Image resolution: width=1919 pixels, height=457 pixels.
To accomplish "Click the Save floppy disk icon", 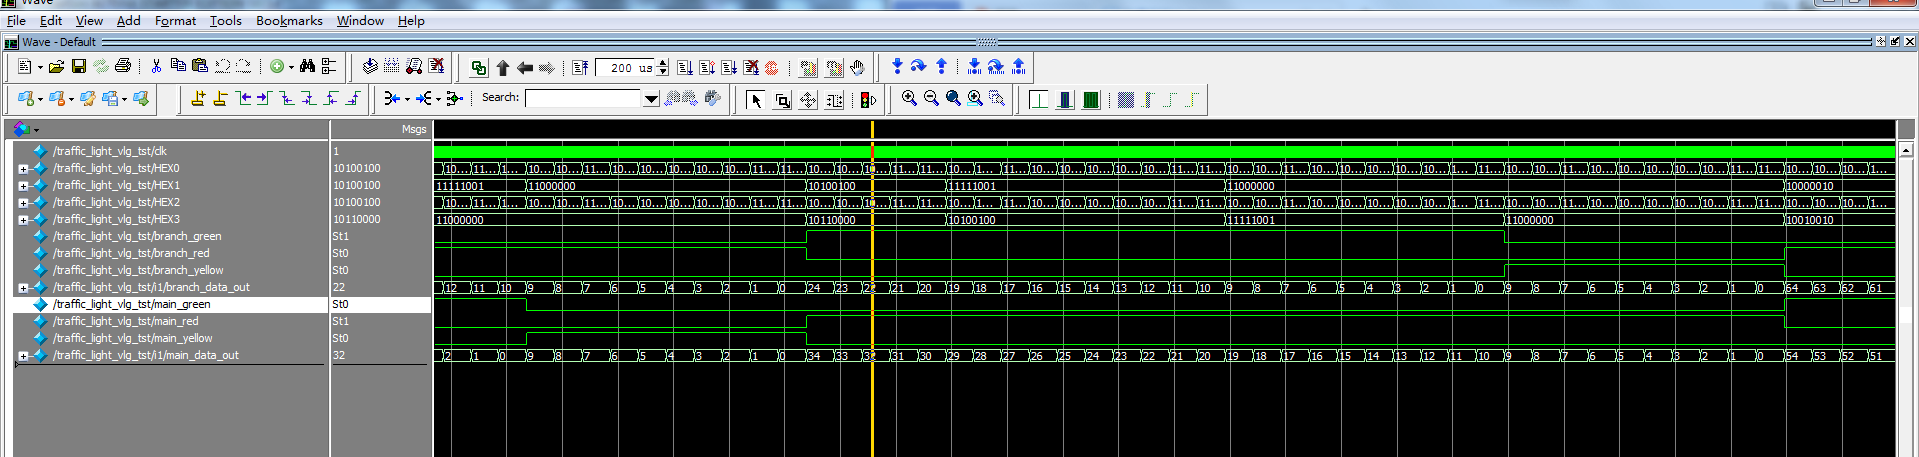I will click(x=78, y=67).
